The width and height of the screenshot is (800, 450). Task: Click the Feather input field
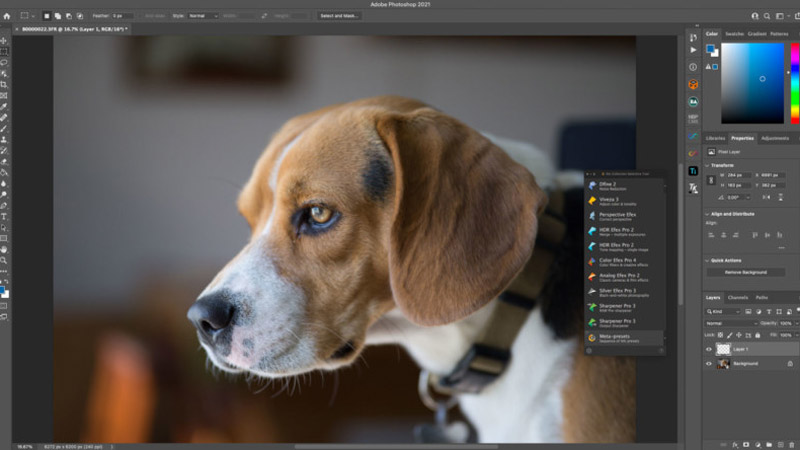[x=121, y=16]
